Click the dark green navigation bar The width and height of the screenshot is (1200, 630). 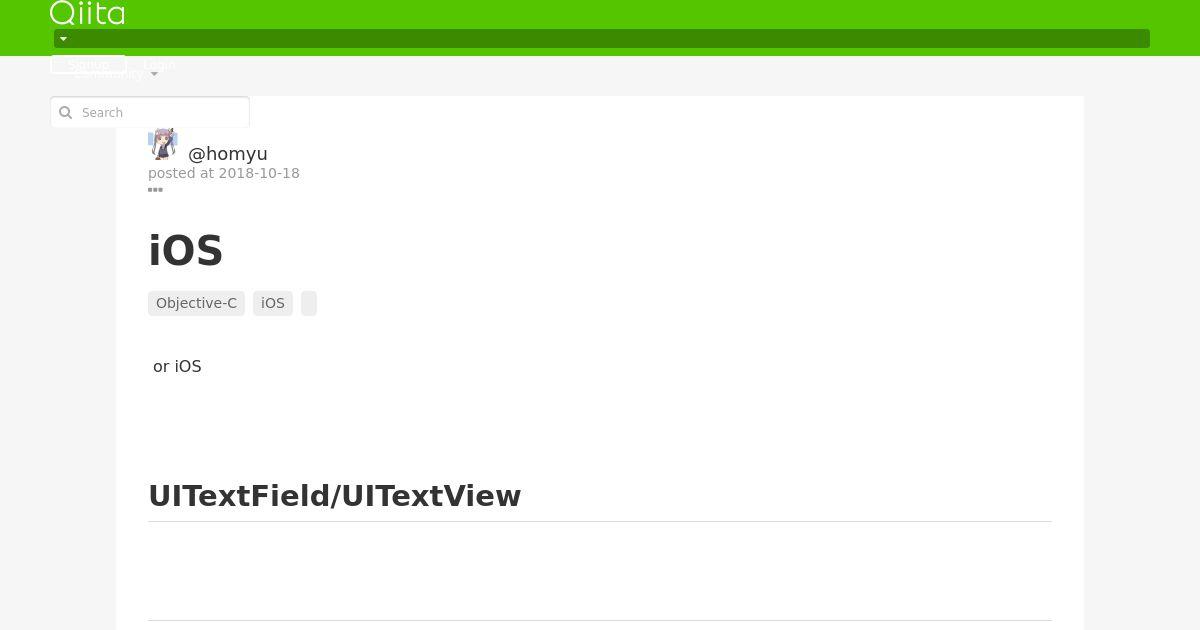(x=602, y=39)
